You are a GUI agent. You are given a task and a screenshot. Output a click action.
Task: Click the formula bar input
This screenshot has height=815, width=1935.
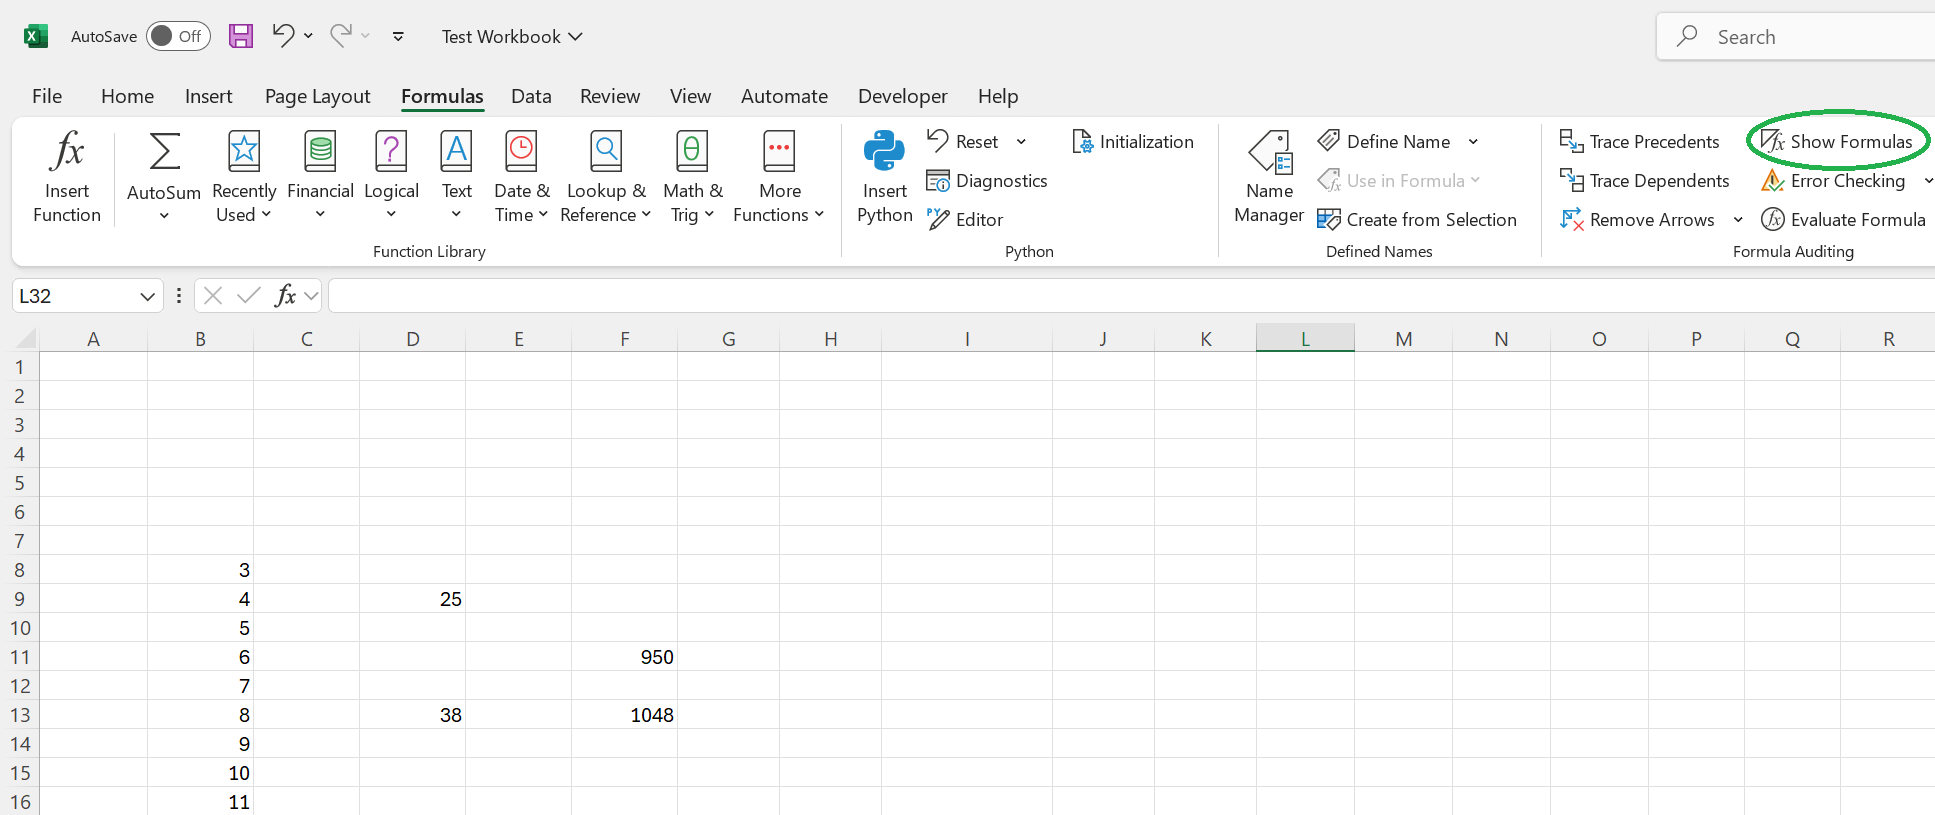[x=1131, y=296]
